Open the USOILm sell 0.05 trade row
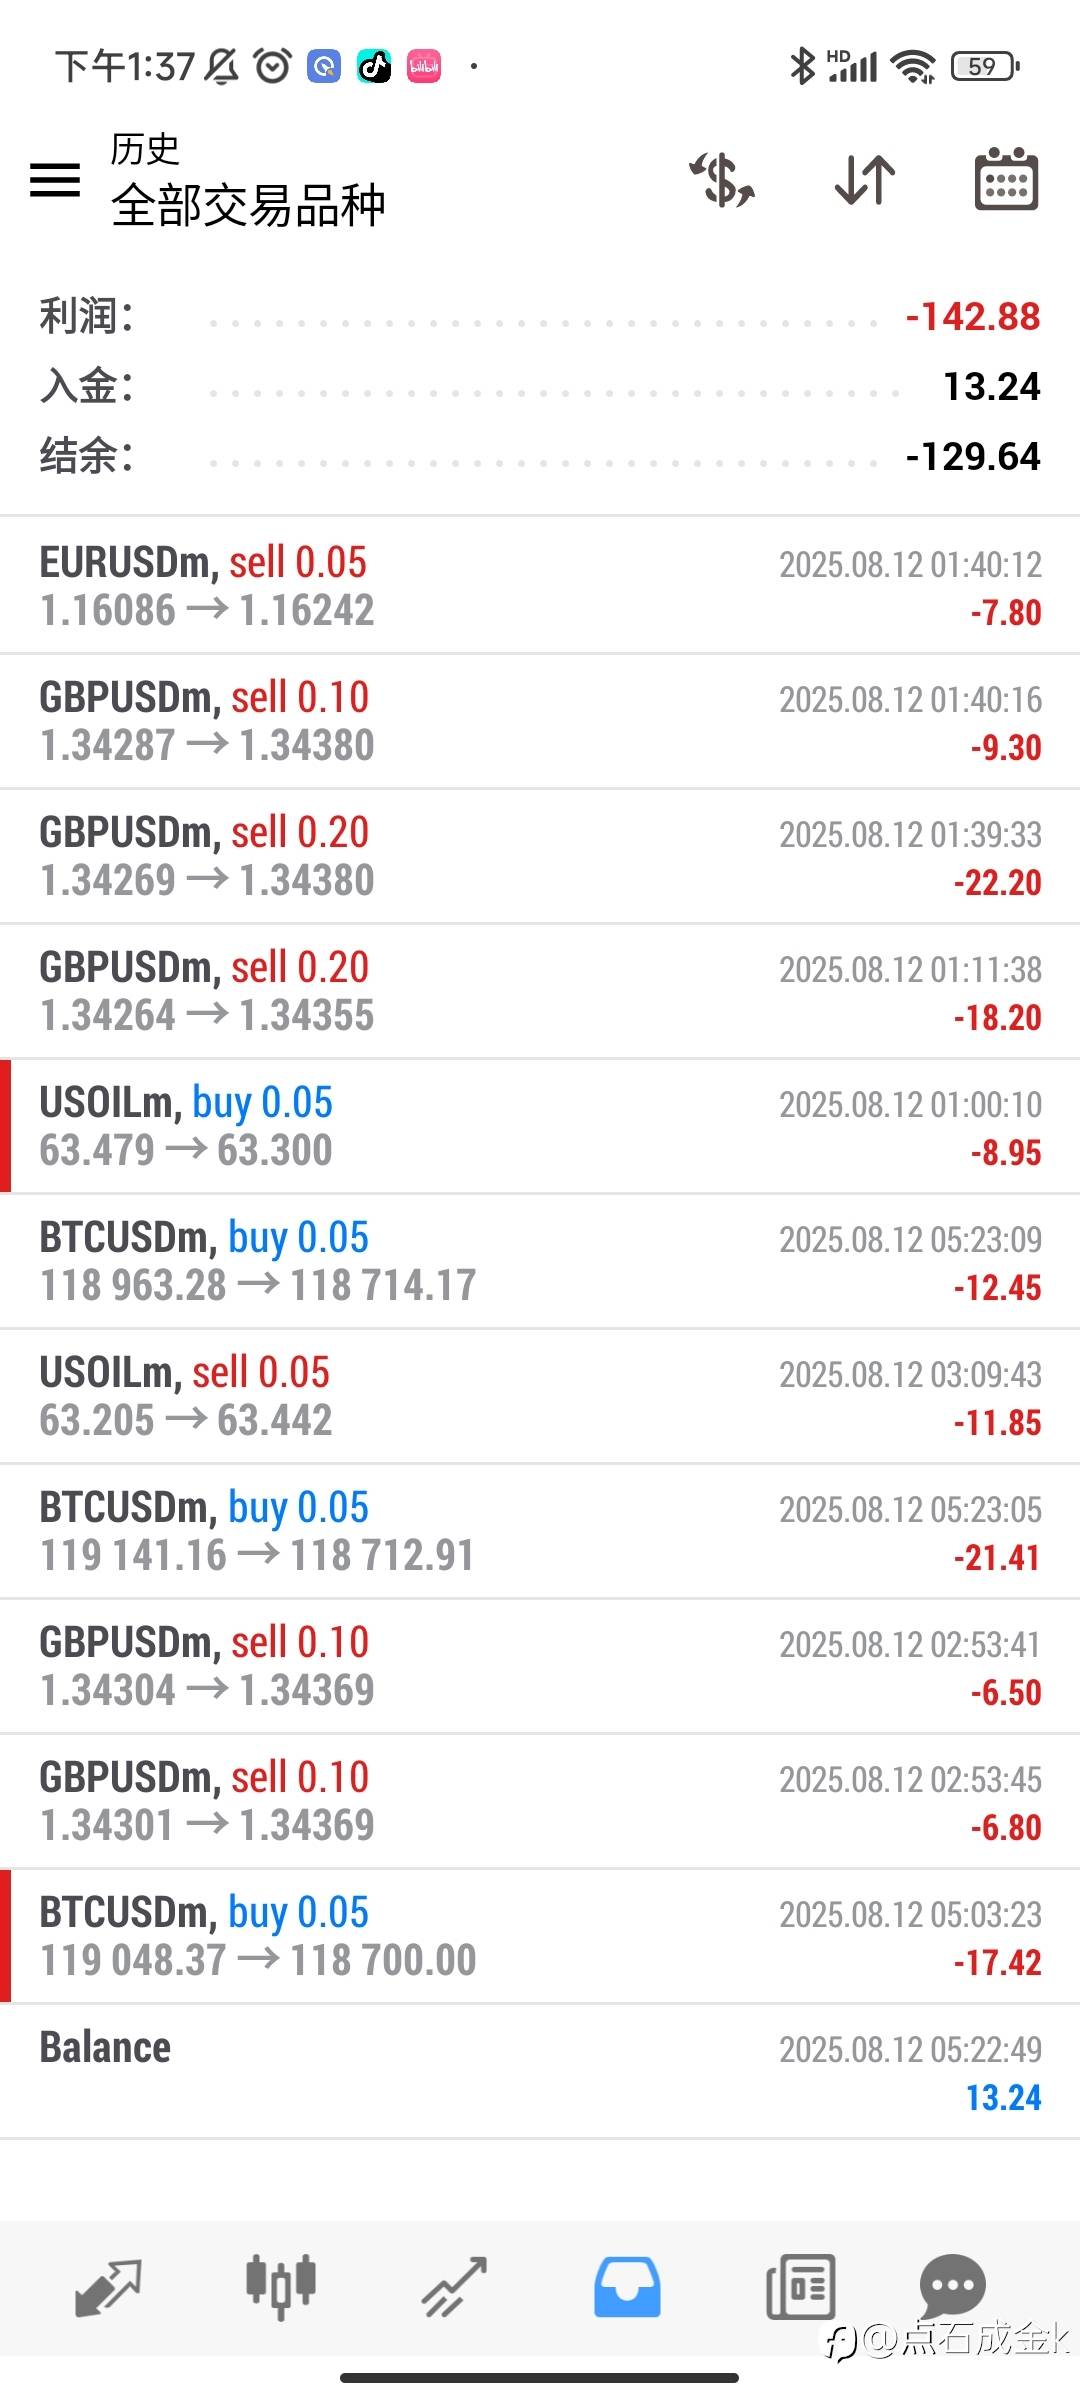This screenshot has width=1080, height=2400. (x=540, y=1396)
